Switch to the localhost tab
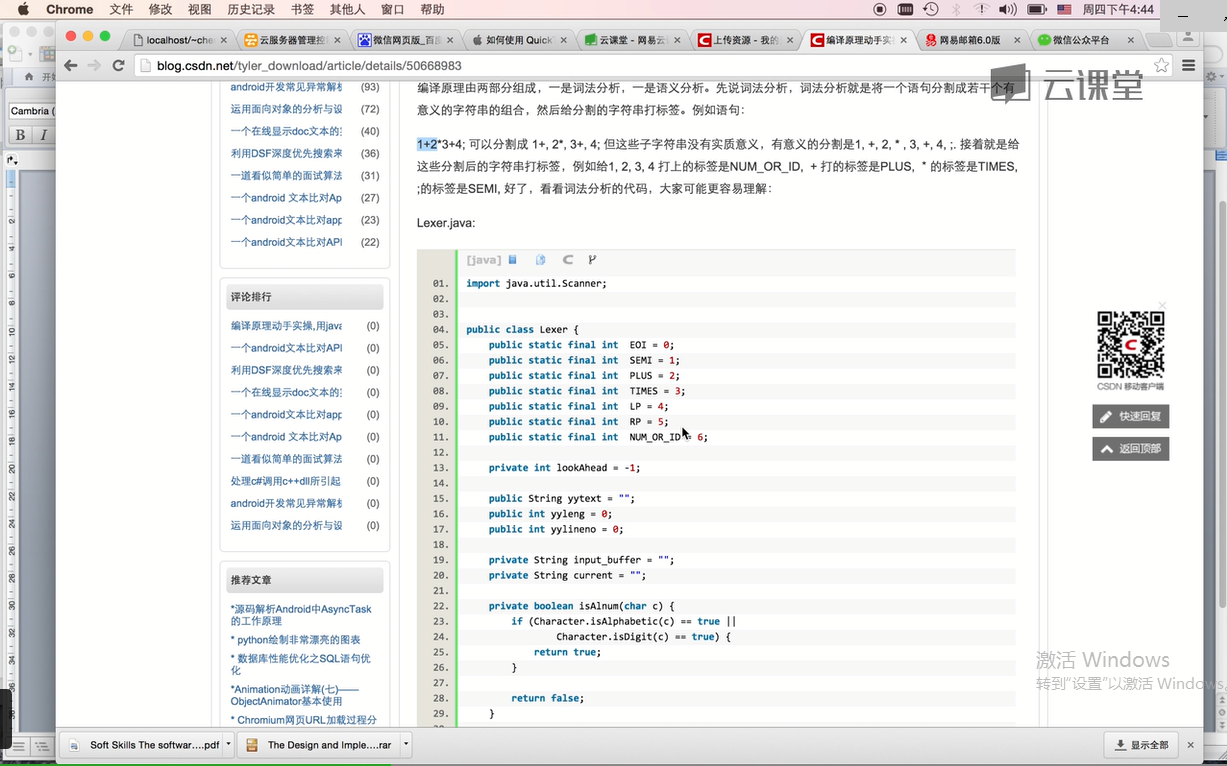 pyautogui.click(x=176, y=40)
